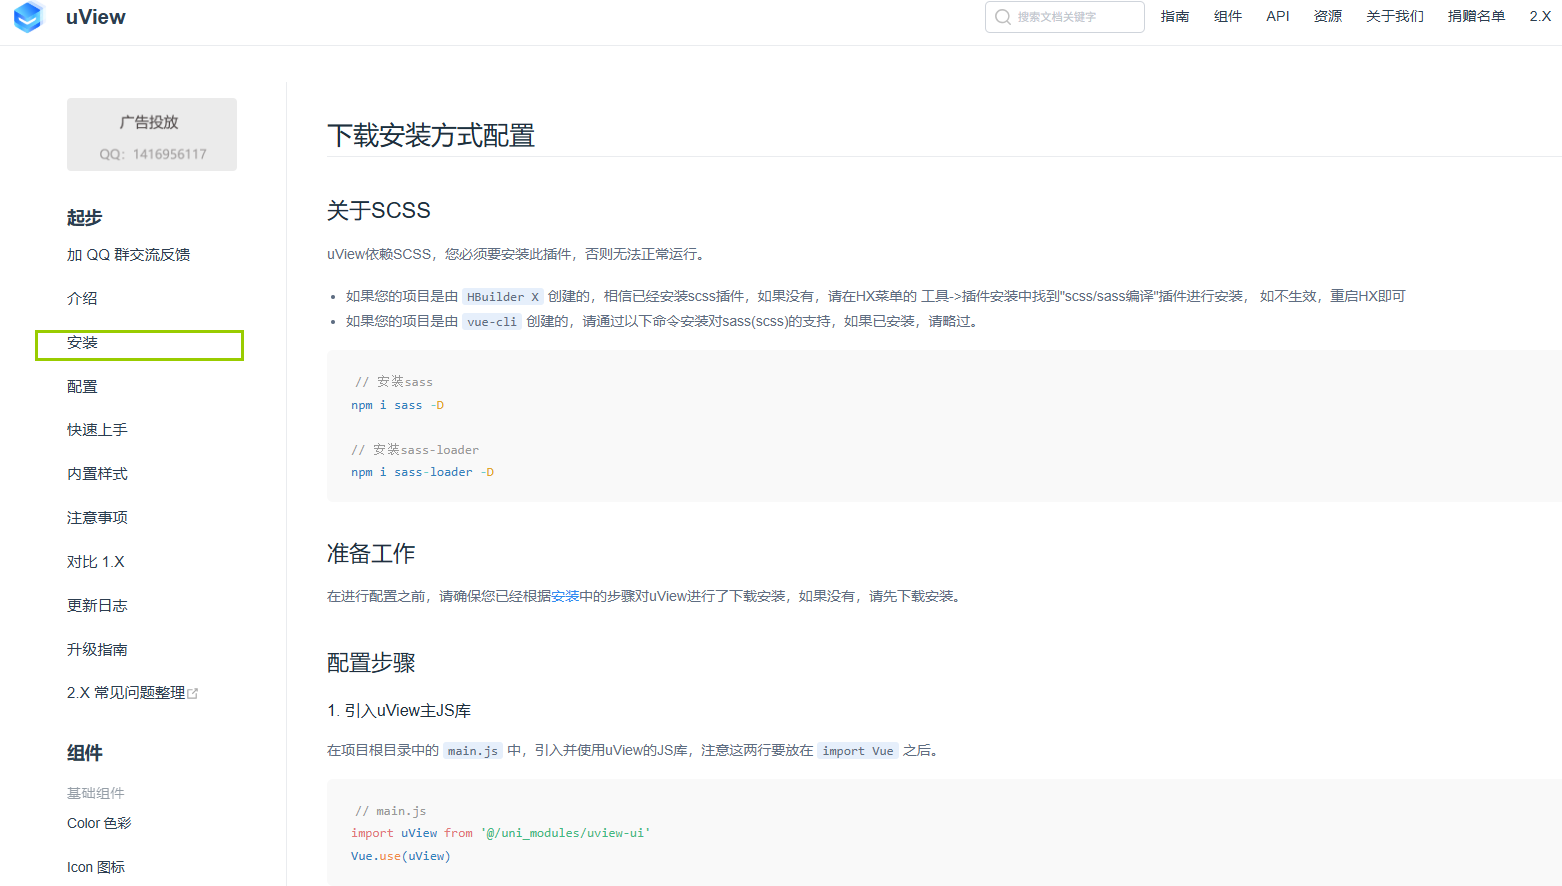
Task: Click the 关于SCSS section heading
Action: click(379, 210)
